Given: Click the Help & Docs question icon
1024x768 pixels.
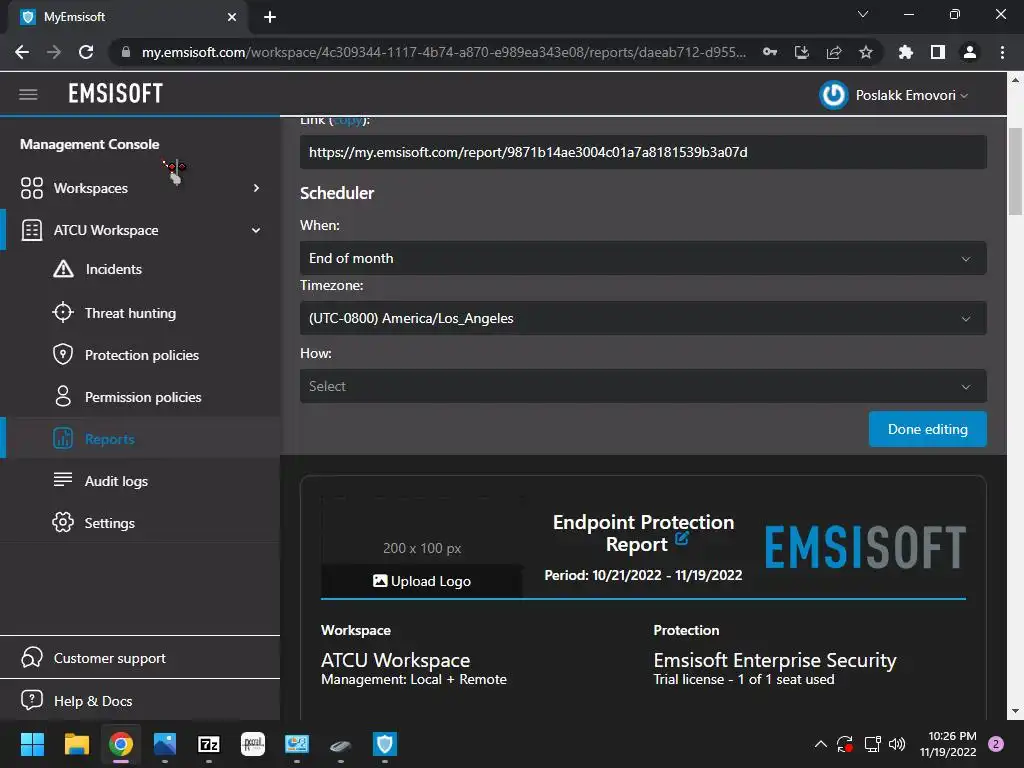Looking at the screenshot, I should (32, 700).
